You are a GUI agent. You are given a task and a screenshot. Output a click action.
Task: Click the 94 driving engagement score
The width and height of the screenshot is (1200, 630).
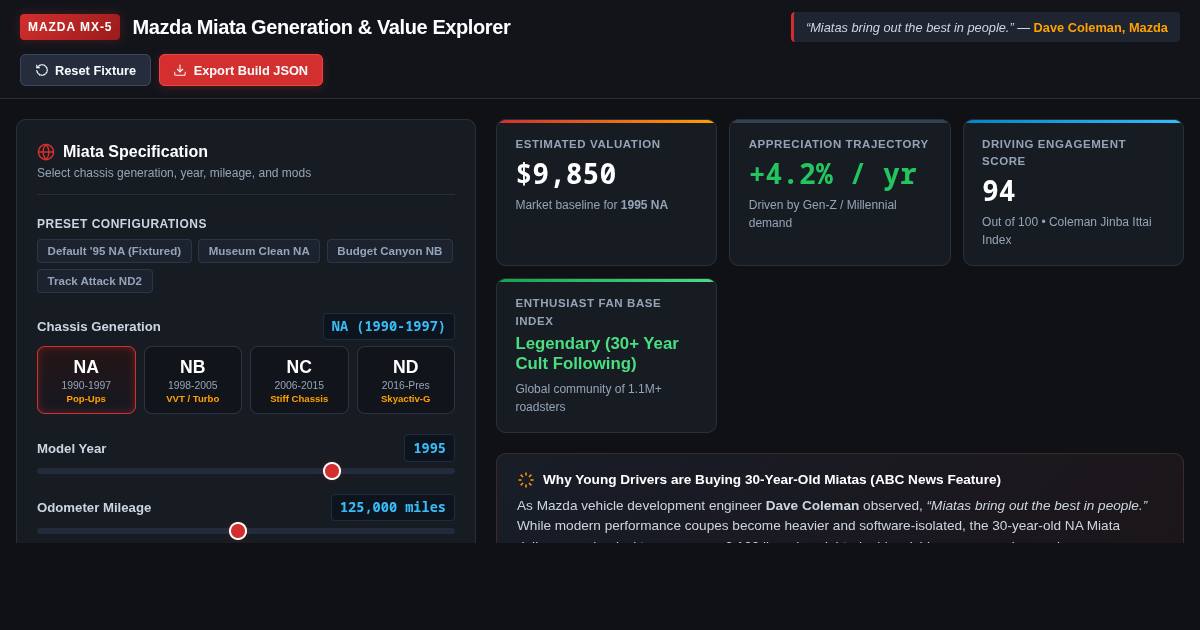(x=999, y=191)
